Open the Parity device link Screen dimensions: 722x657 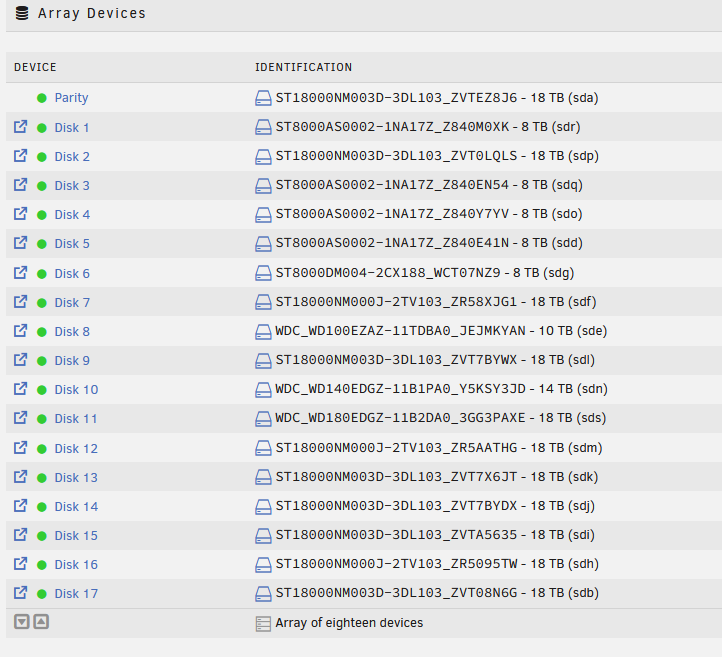click(x=71, y=98)
